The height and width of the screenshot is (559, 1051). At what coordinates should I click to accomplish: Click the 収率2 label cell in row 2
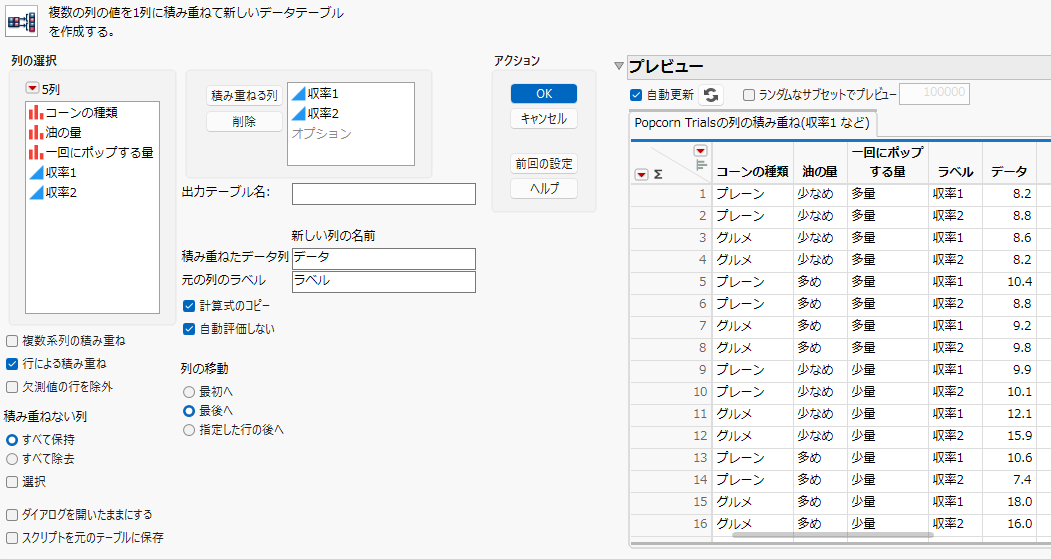pos(955,216)
